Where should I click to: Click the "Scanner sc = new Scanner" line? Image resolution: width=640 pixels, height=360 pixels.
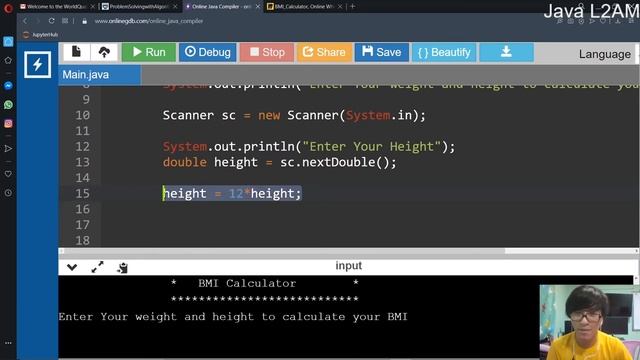tap(294, 116)
